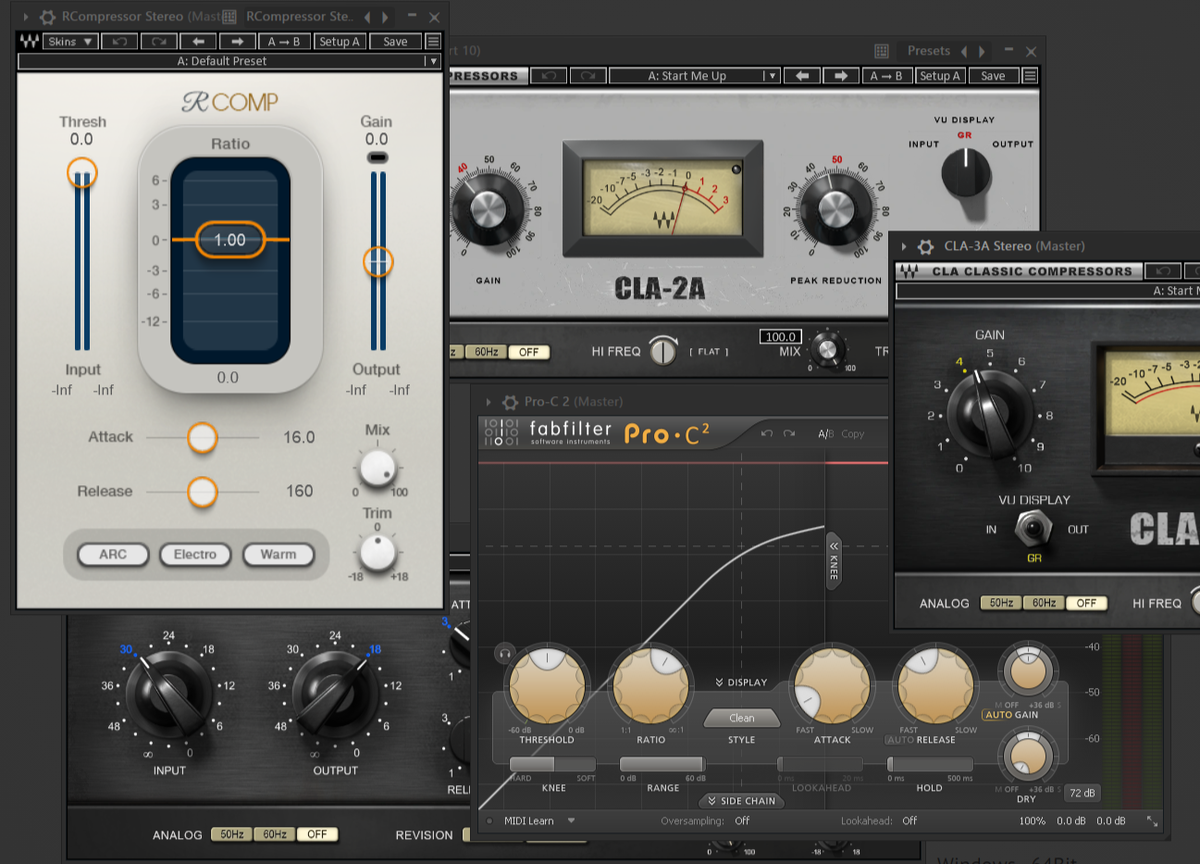The height and width of the screenshot is (864, 1200).
Task: Click the fabfilter logo icon
Action: 500,433
